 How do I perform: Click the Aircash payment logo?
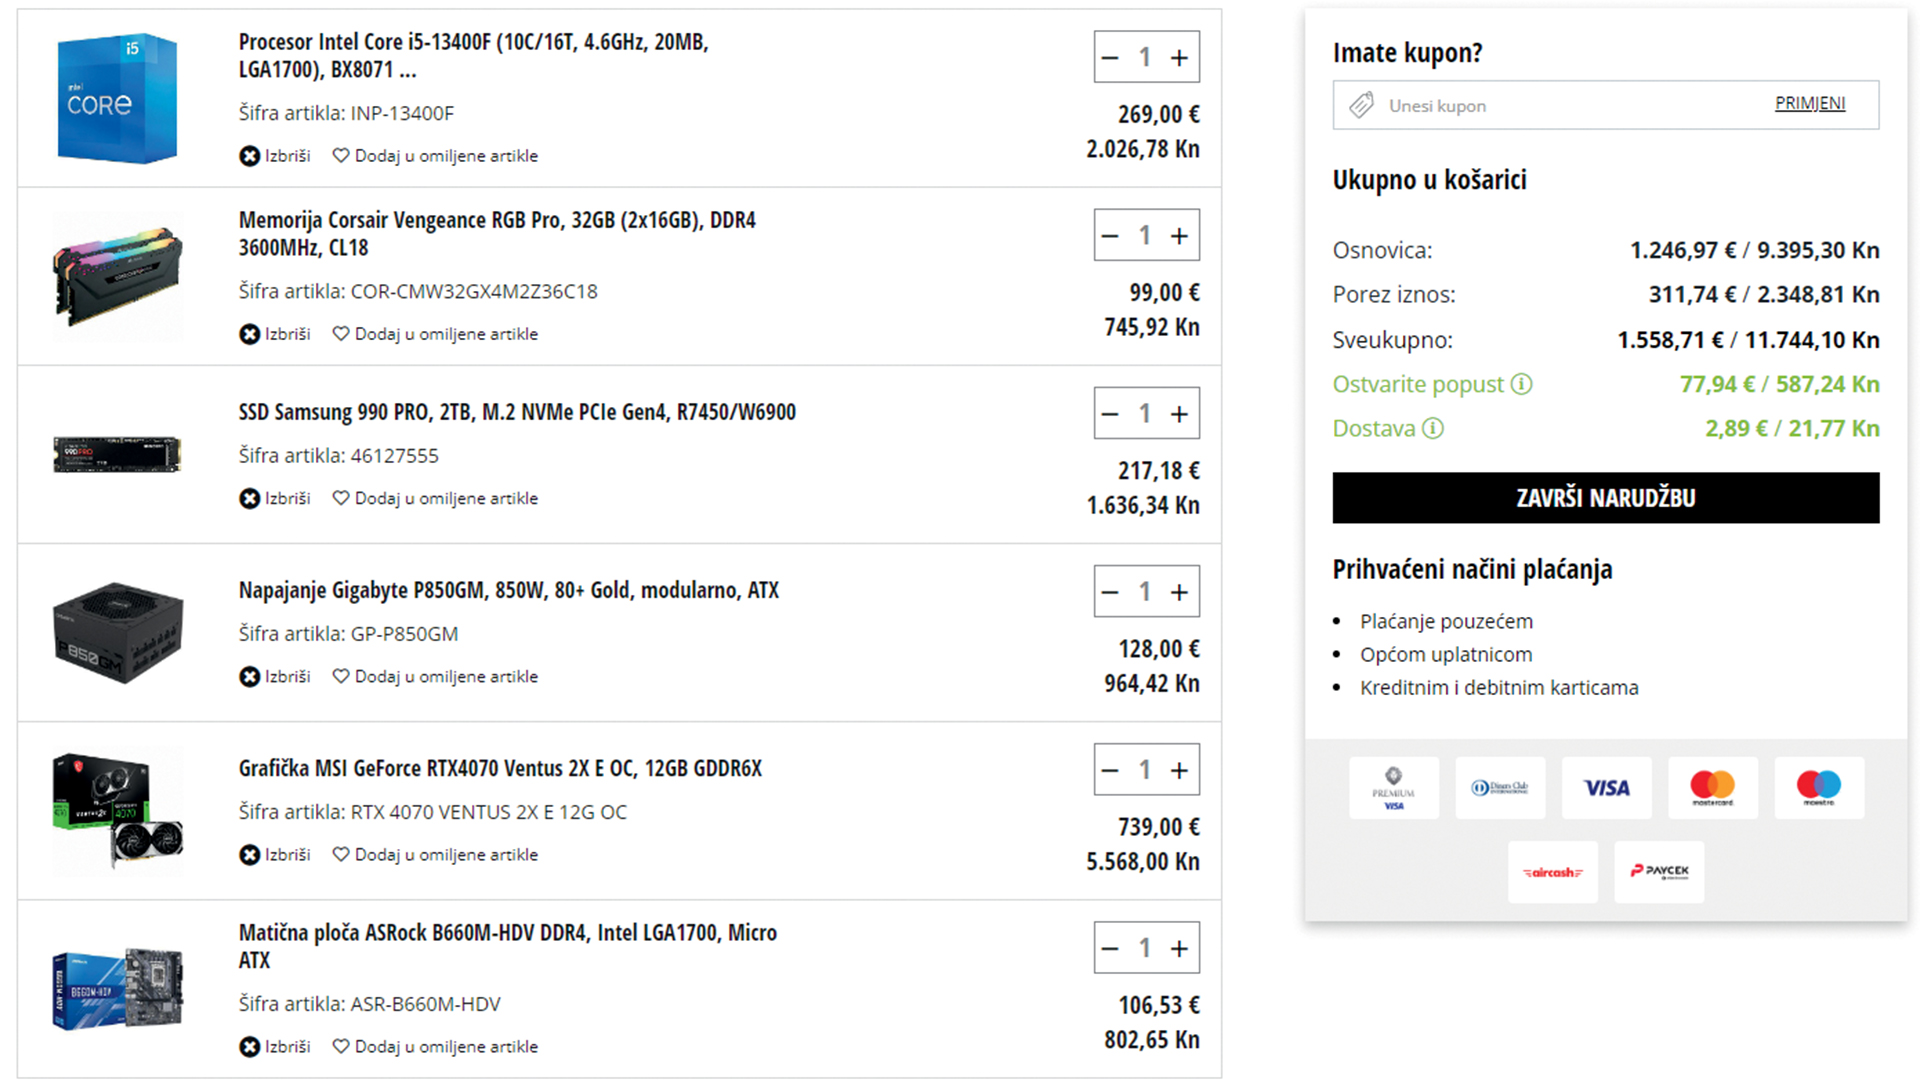(1552, 872)
